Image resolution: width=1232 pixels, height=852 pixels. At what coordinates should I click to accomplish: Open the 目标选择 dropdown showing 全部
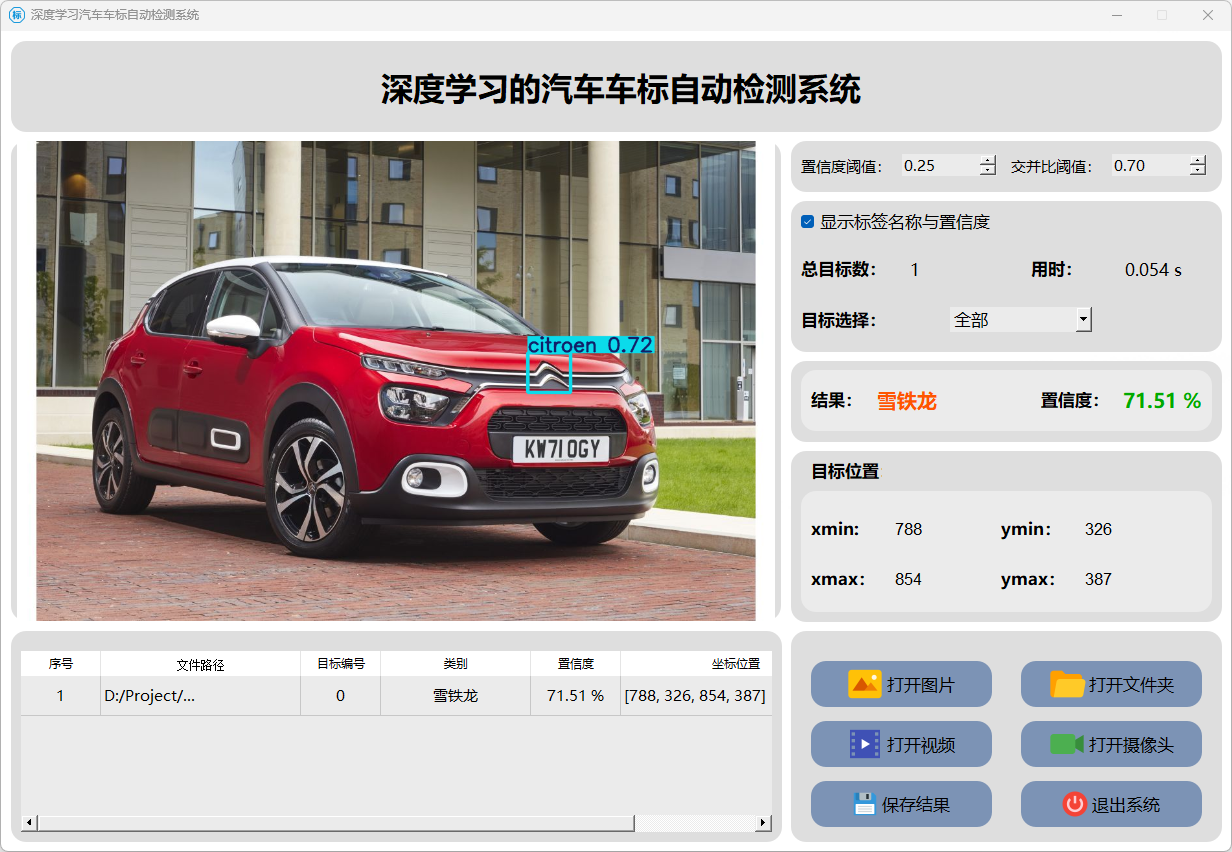coord(1082,320)
